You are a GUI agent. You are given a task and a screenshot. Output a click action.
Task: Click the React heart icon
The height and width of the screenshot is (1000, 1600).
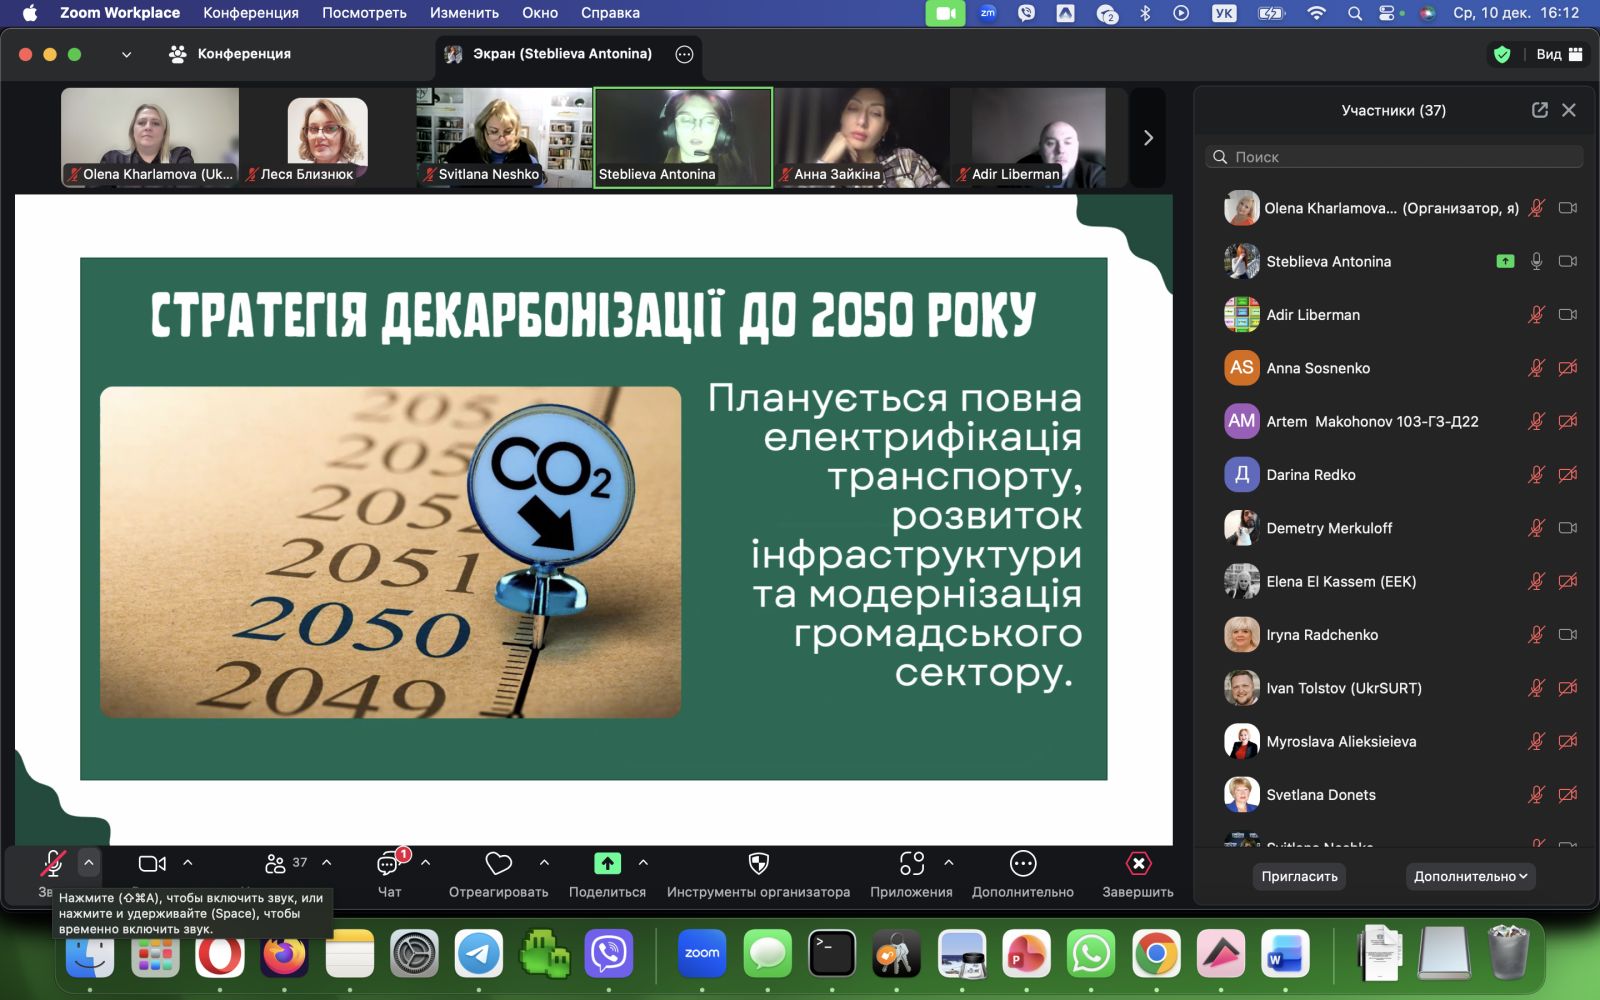[x=498, y=864]
